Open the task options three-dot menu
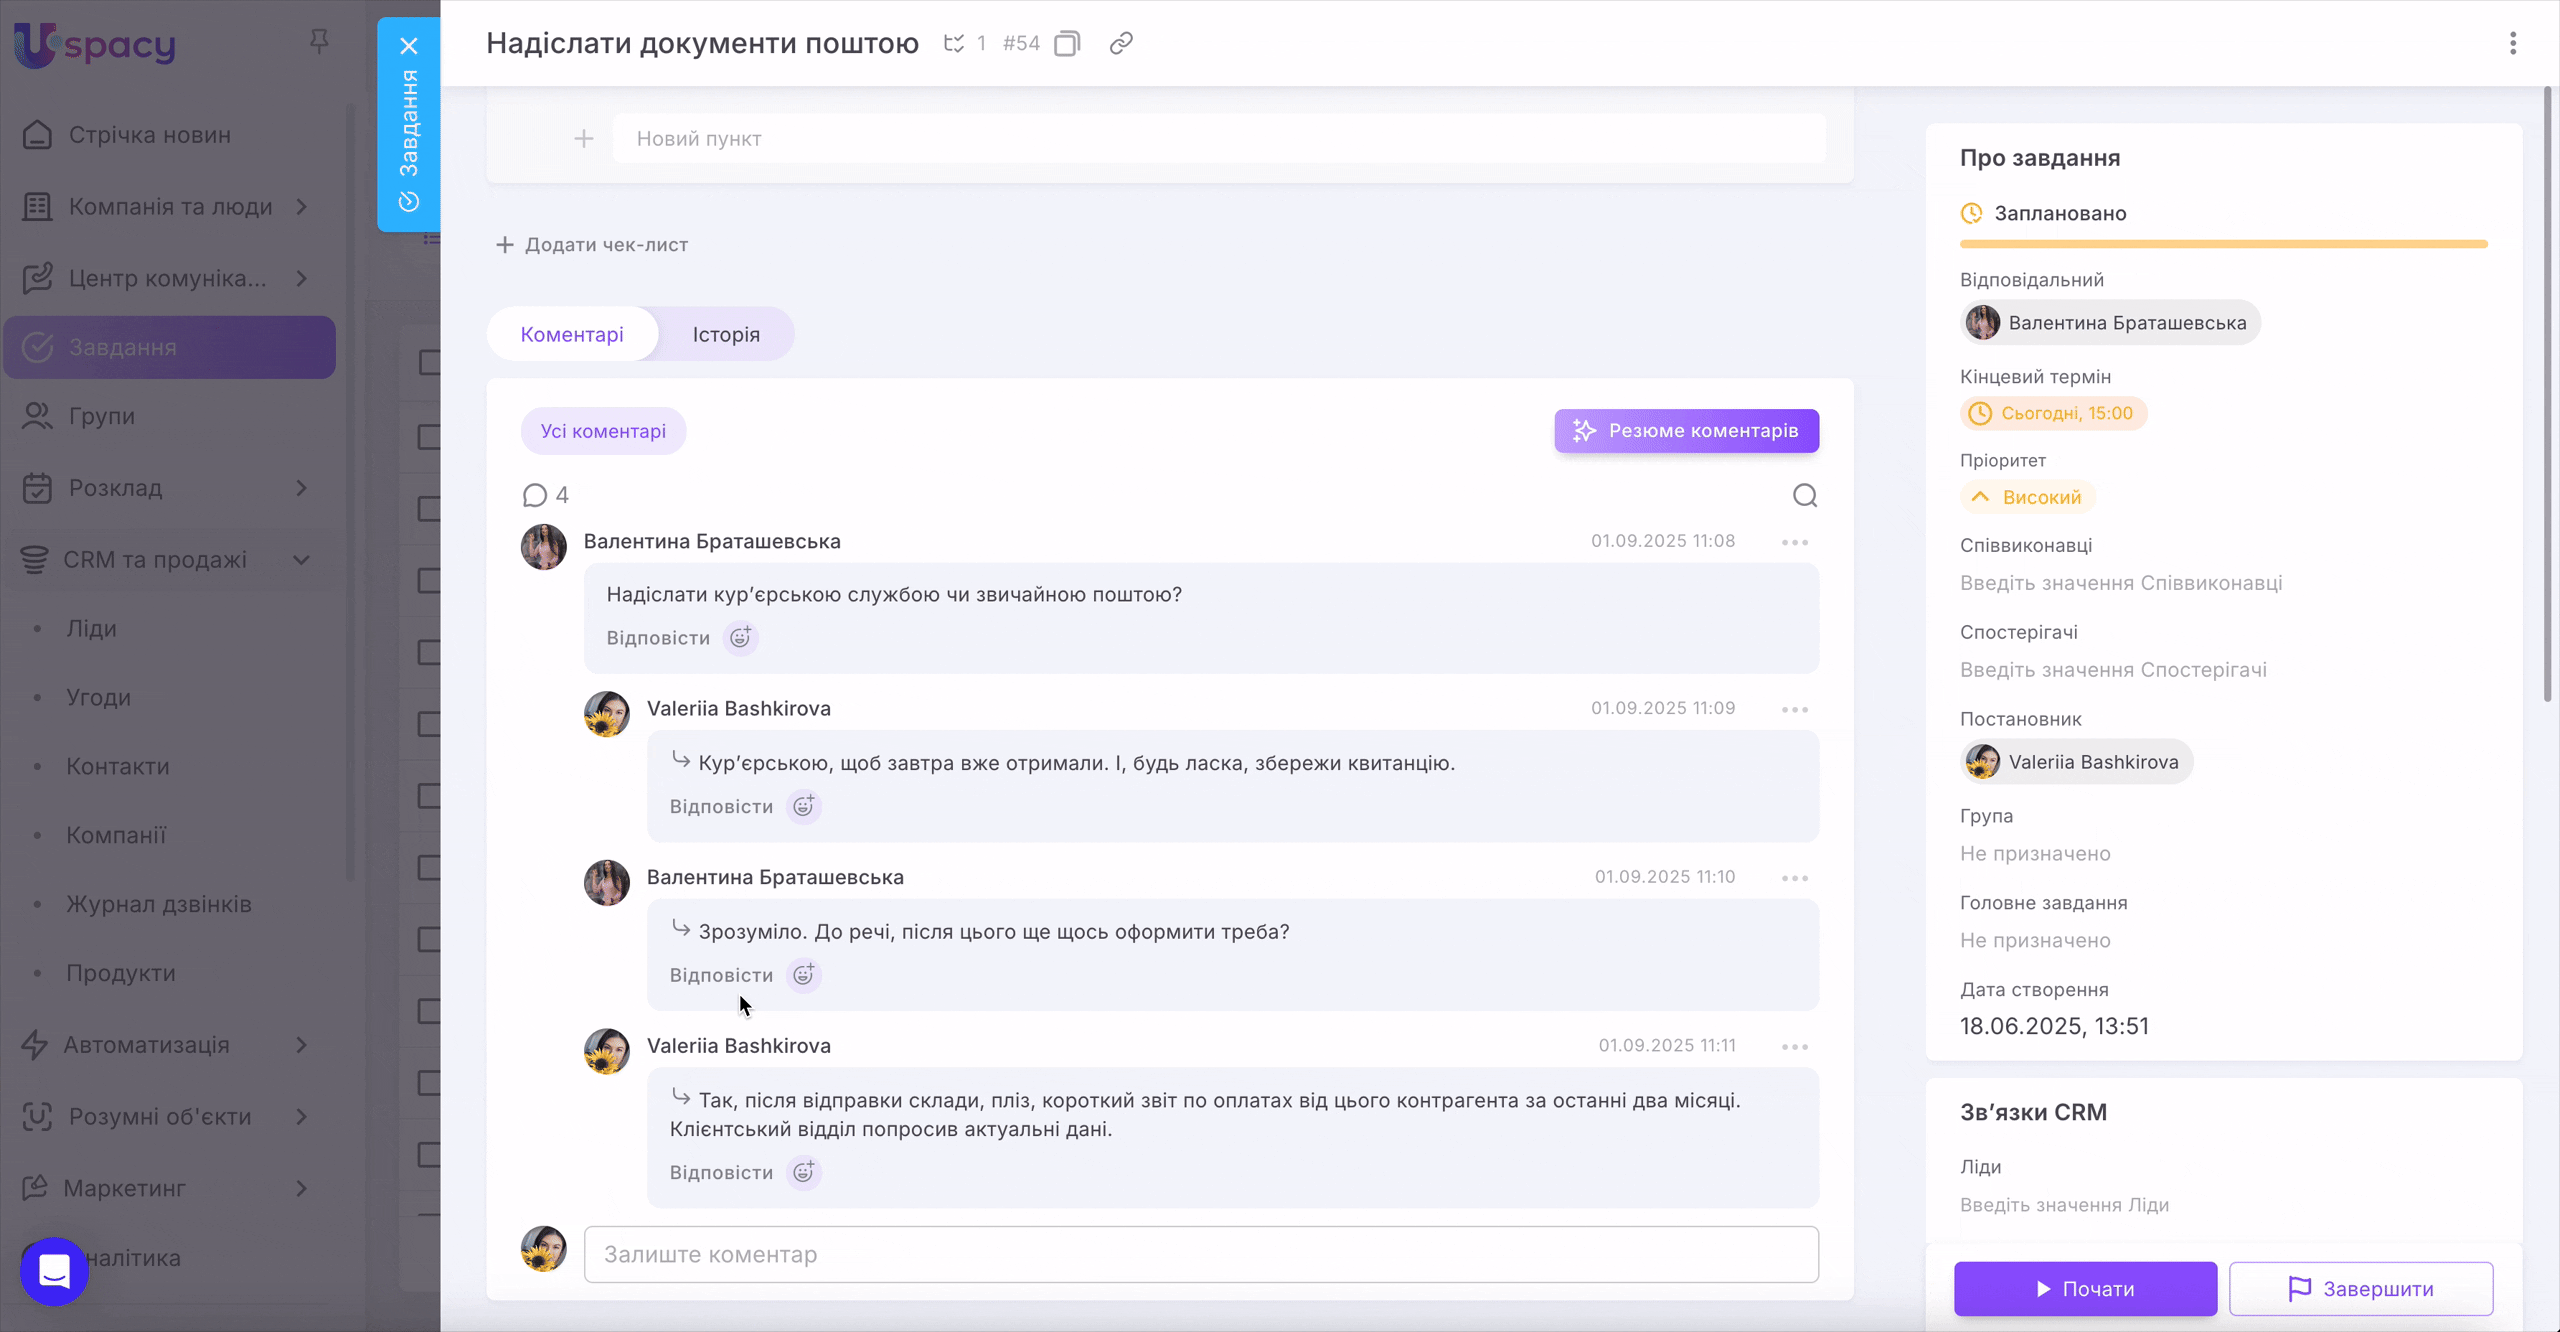 click(2514, 43)
